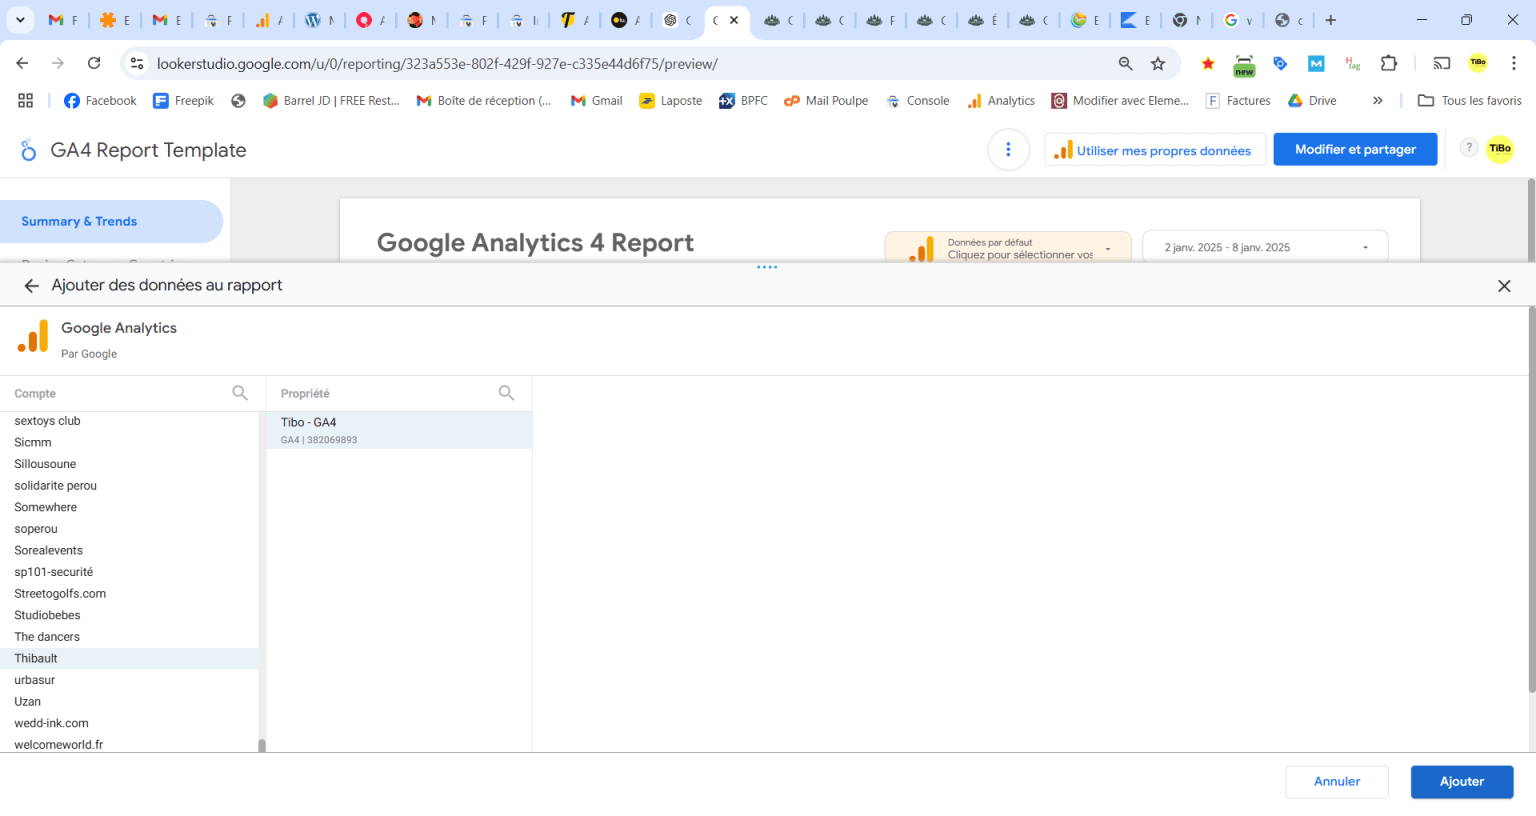Close the Ajouter des données panel

click(x=1504, y=286)
